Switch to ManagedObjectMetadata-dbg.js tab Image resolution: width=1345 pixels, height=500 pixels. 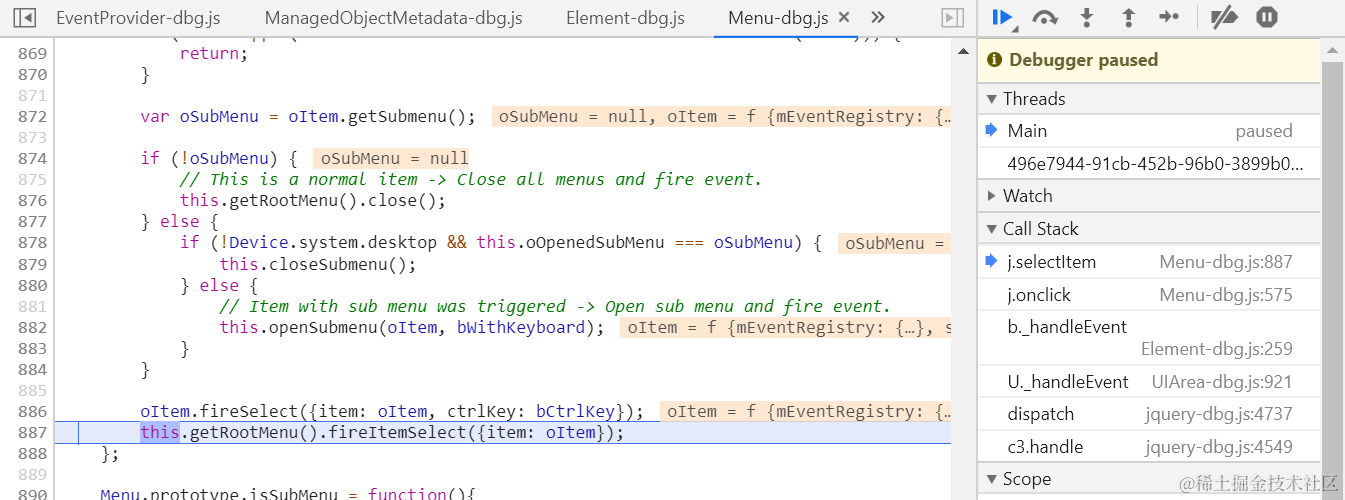(393, 18)
